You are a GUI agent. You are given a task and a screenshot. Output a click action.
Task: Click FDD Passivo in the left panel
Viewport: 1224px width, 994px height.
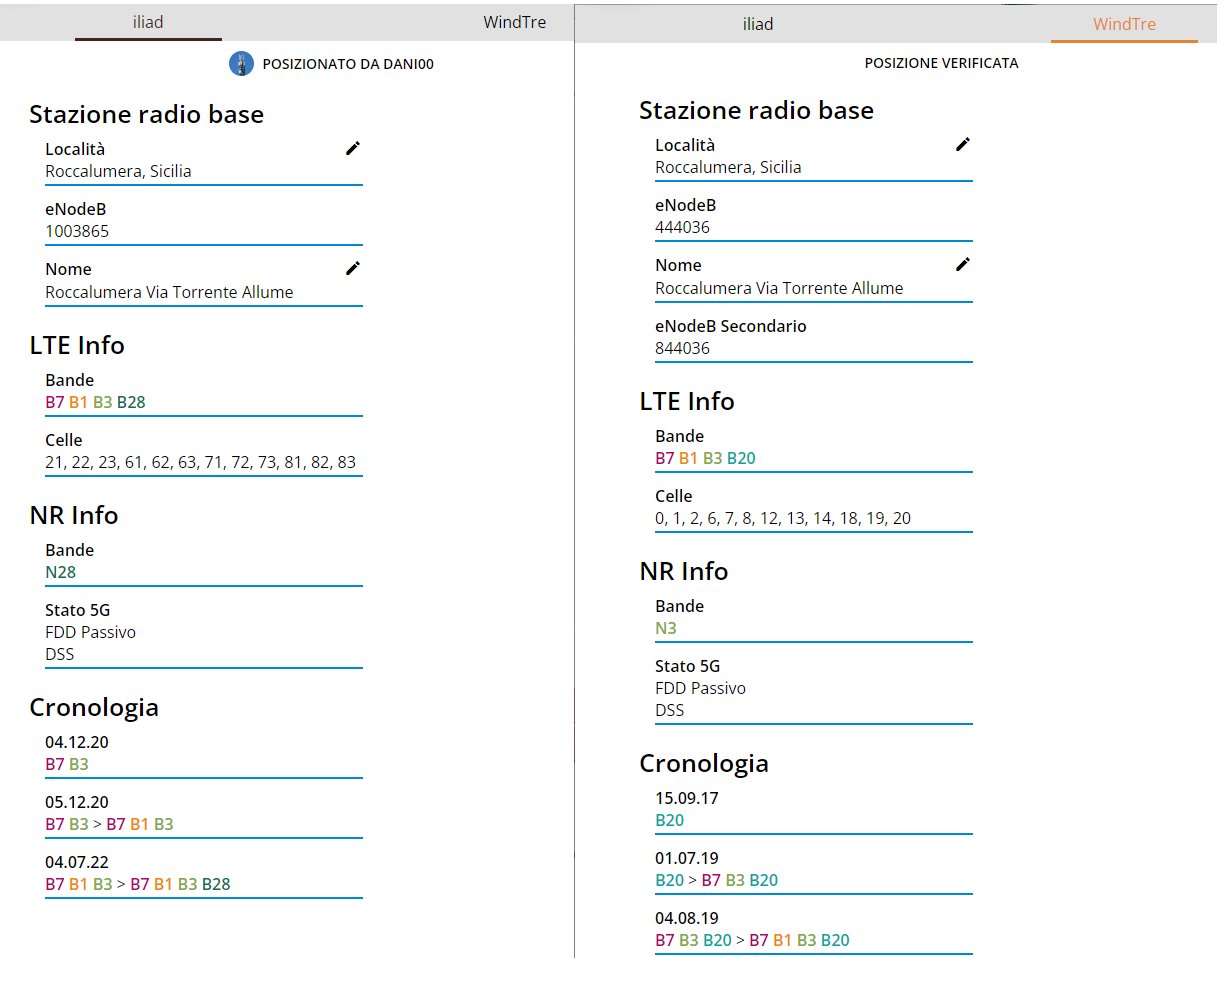click(90, 632)
